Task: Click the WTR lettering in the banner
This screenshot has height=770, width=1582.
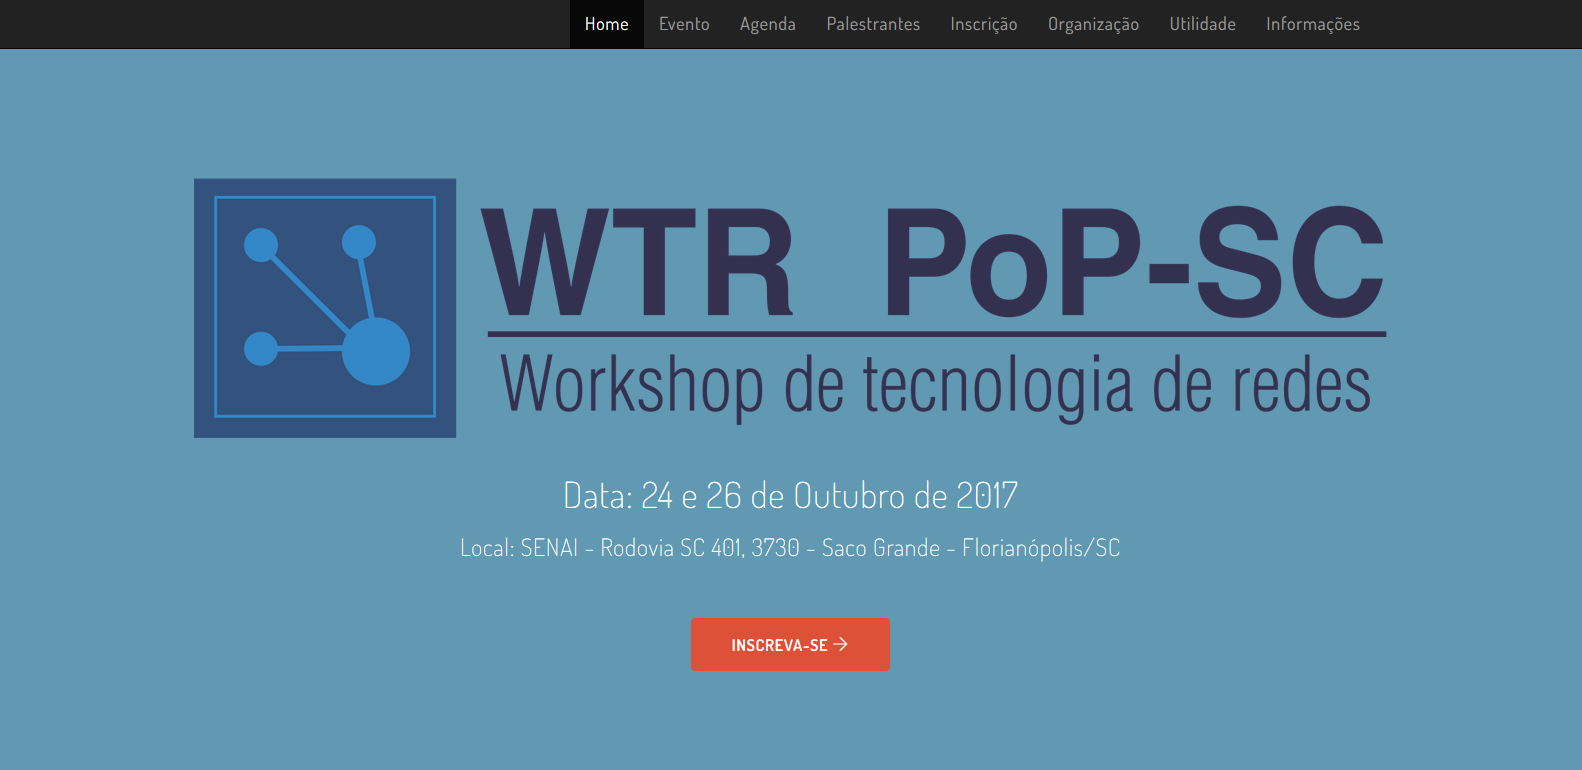Action: coord(638,263)
